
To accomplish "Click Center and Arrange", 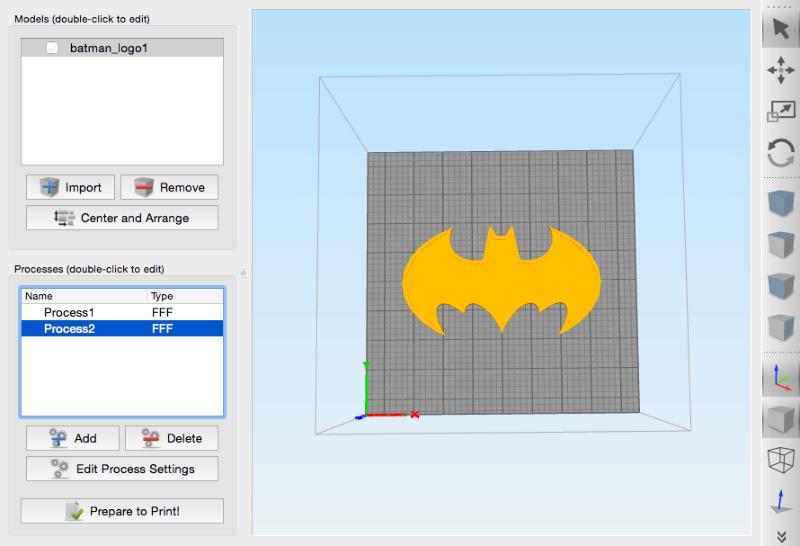I will (122, 218).
